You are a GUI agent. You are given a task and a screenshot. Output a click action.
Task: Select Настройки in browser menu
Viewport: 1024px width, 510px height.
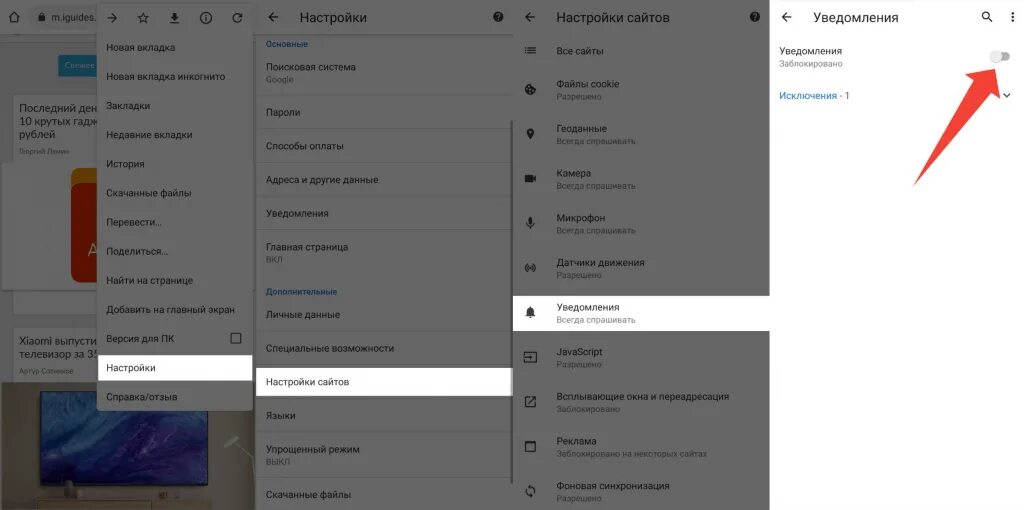(175, 368)
